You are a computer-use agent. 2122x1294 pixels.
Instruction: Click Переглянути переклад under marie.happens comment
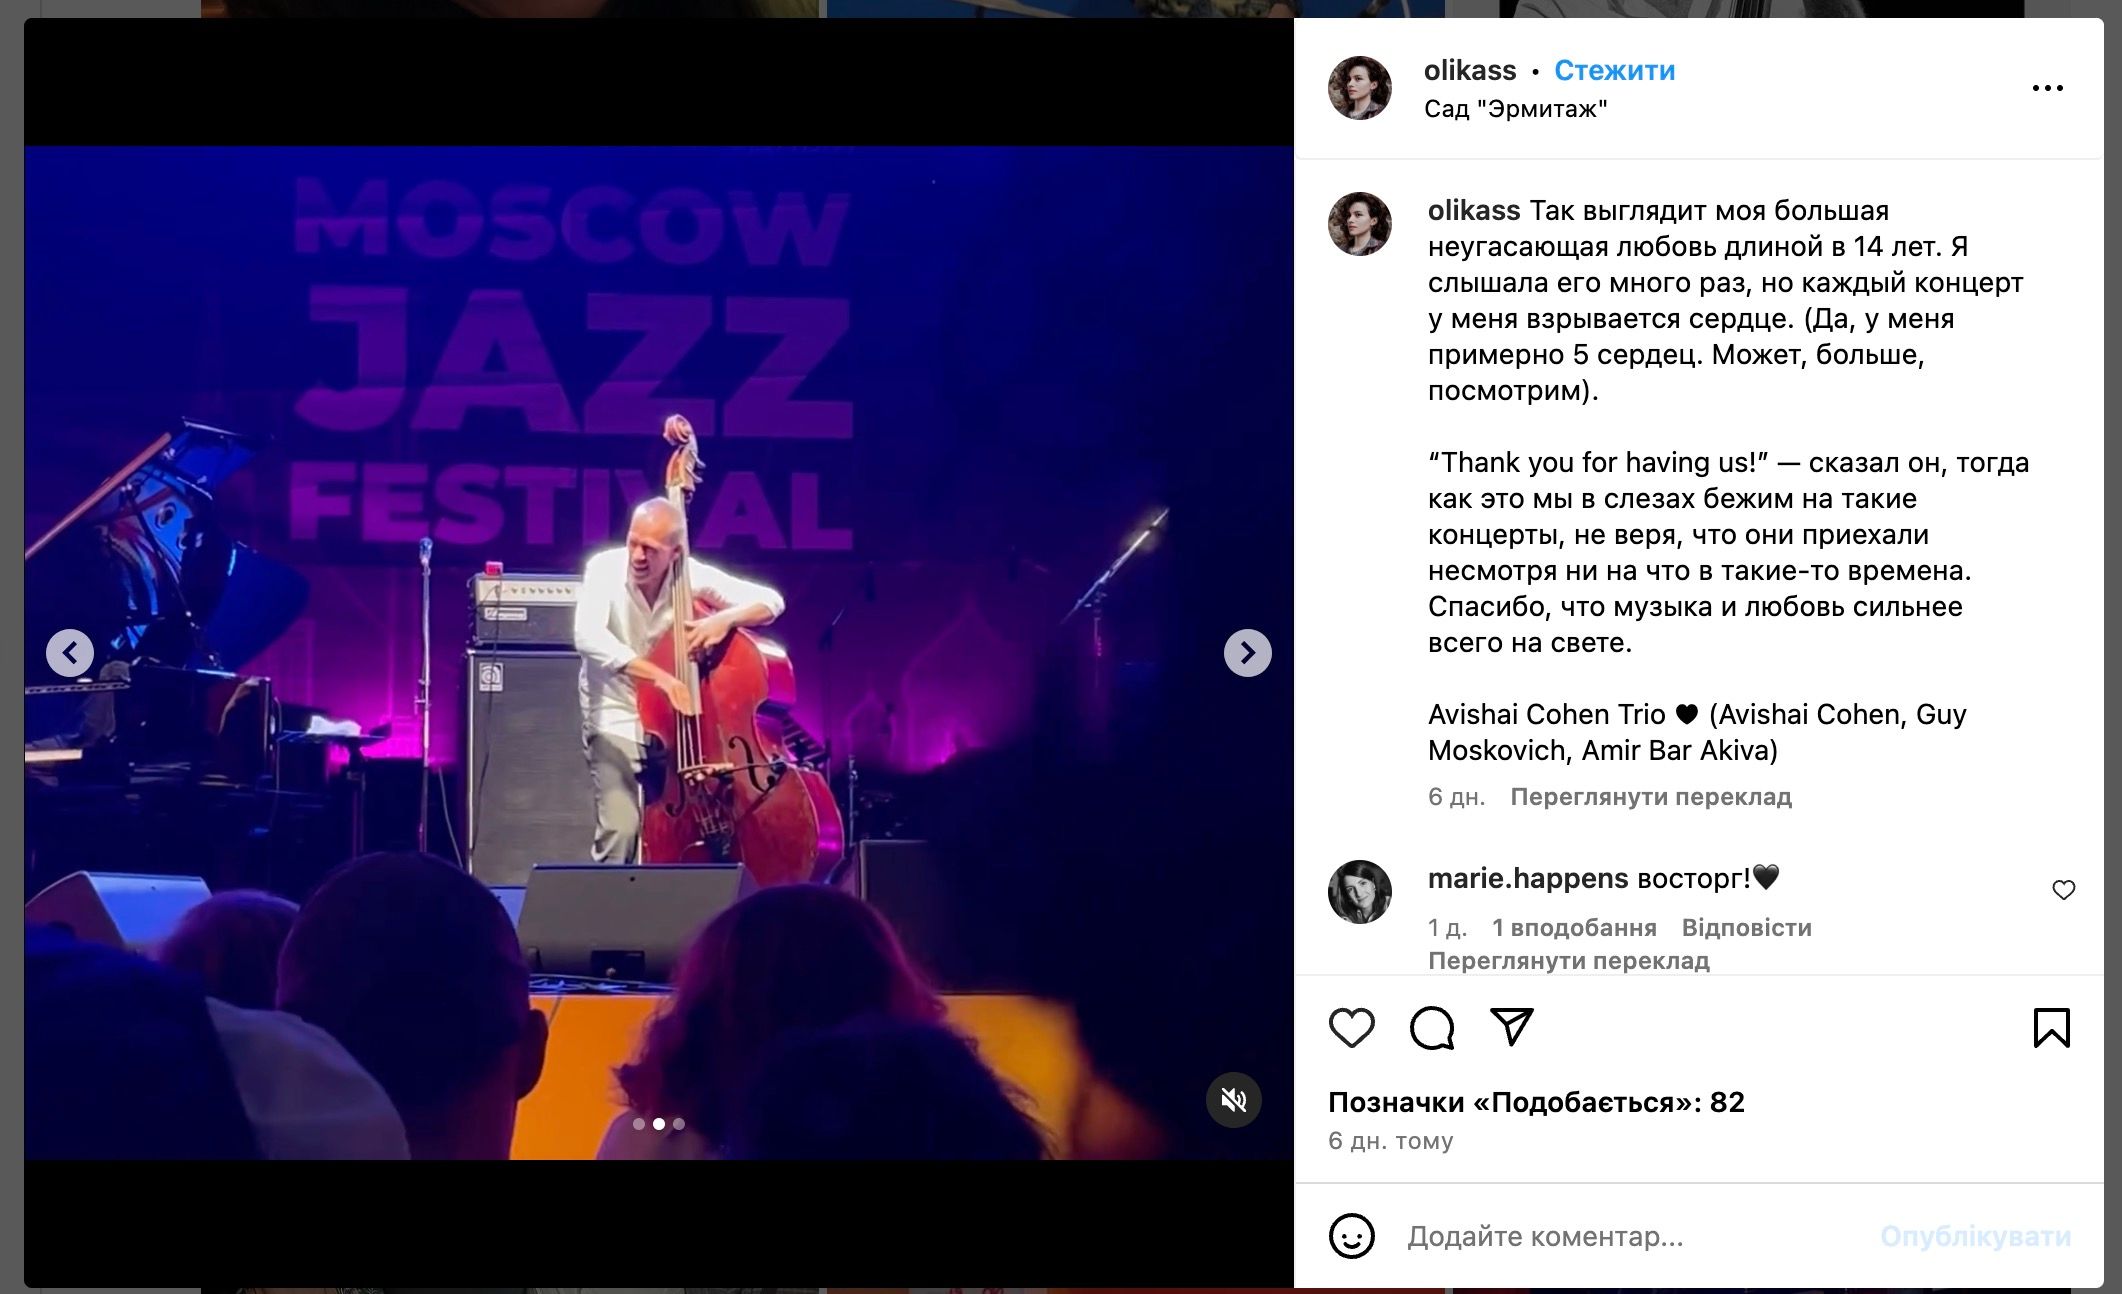click(1568, 961)
